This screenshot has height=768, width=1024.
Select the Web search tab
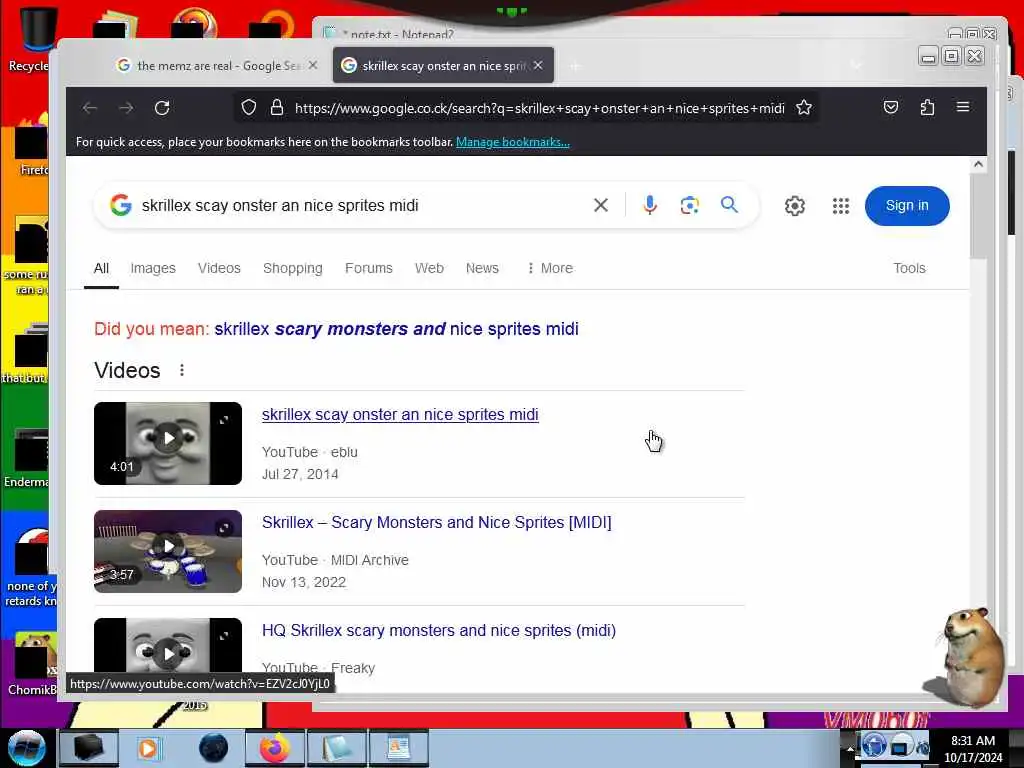[x=429, y=268]
